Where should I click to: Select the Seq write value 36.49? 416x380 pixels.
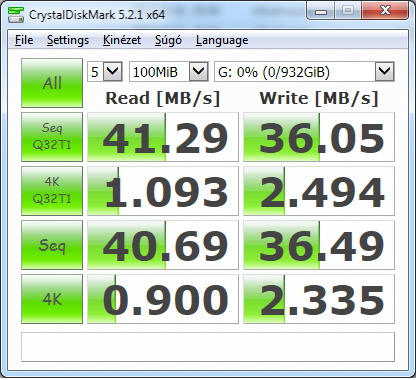click(x=319, y=245)
